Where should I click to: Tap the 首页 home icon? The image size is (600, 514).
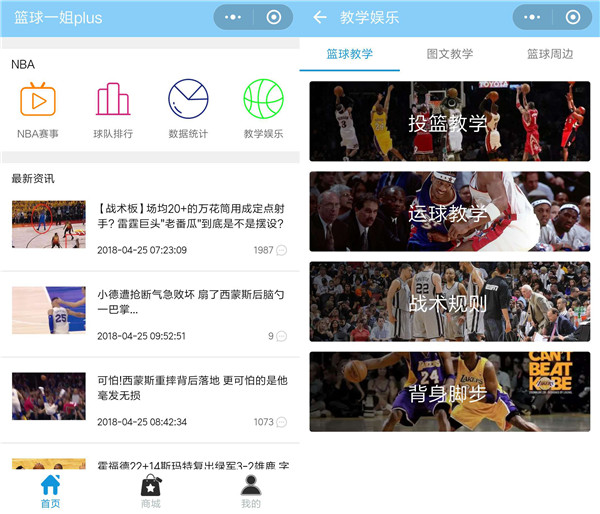point(51,485)
